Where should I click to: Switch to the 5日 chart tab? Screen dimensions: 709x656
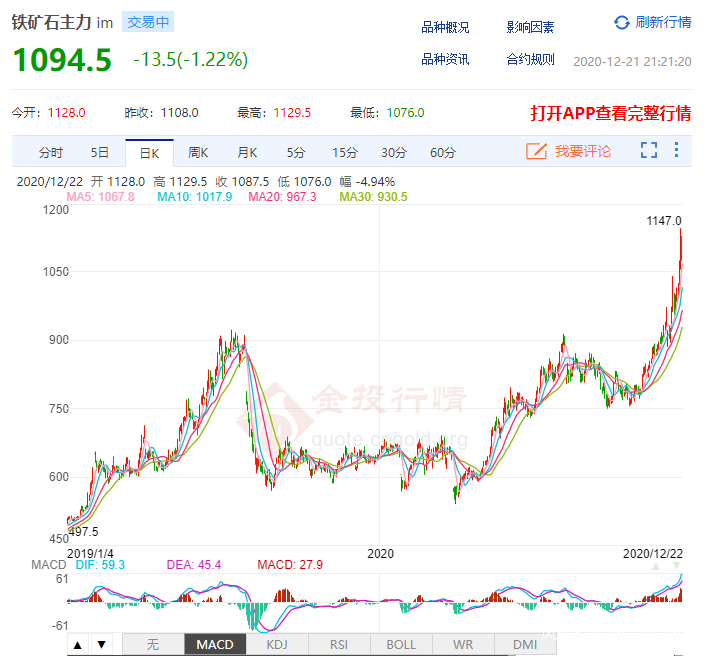coord(99,153)
